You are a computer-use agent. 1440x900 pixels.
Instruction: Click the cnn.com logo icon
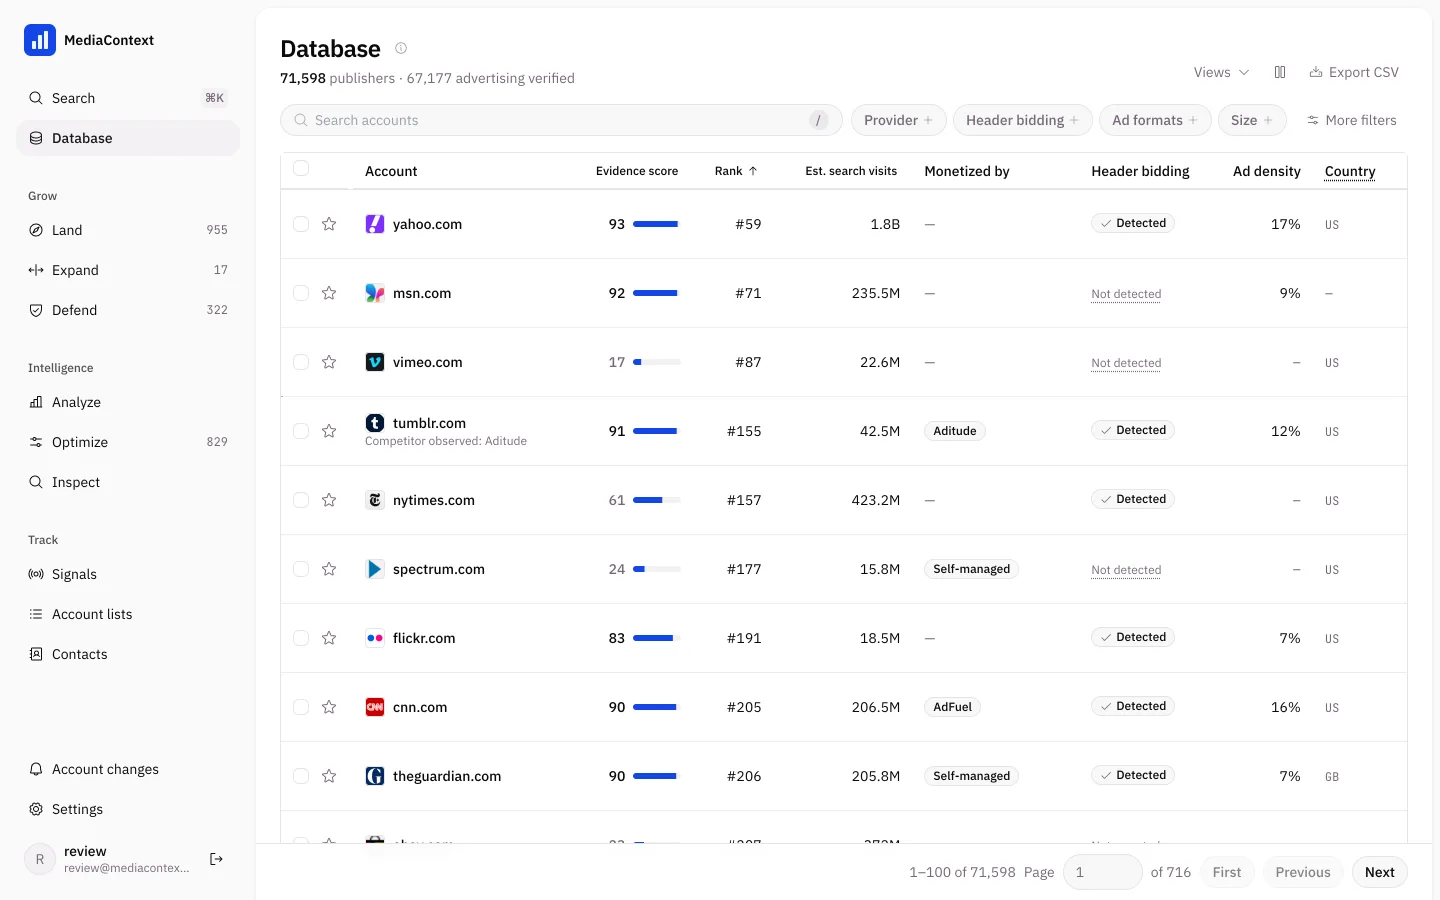pyautogui.click(x=375, y=707)
